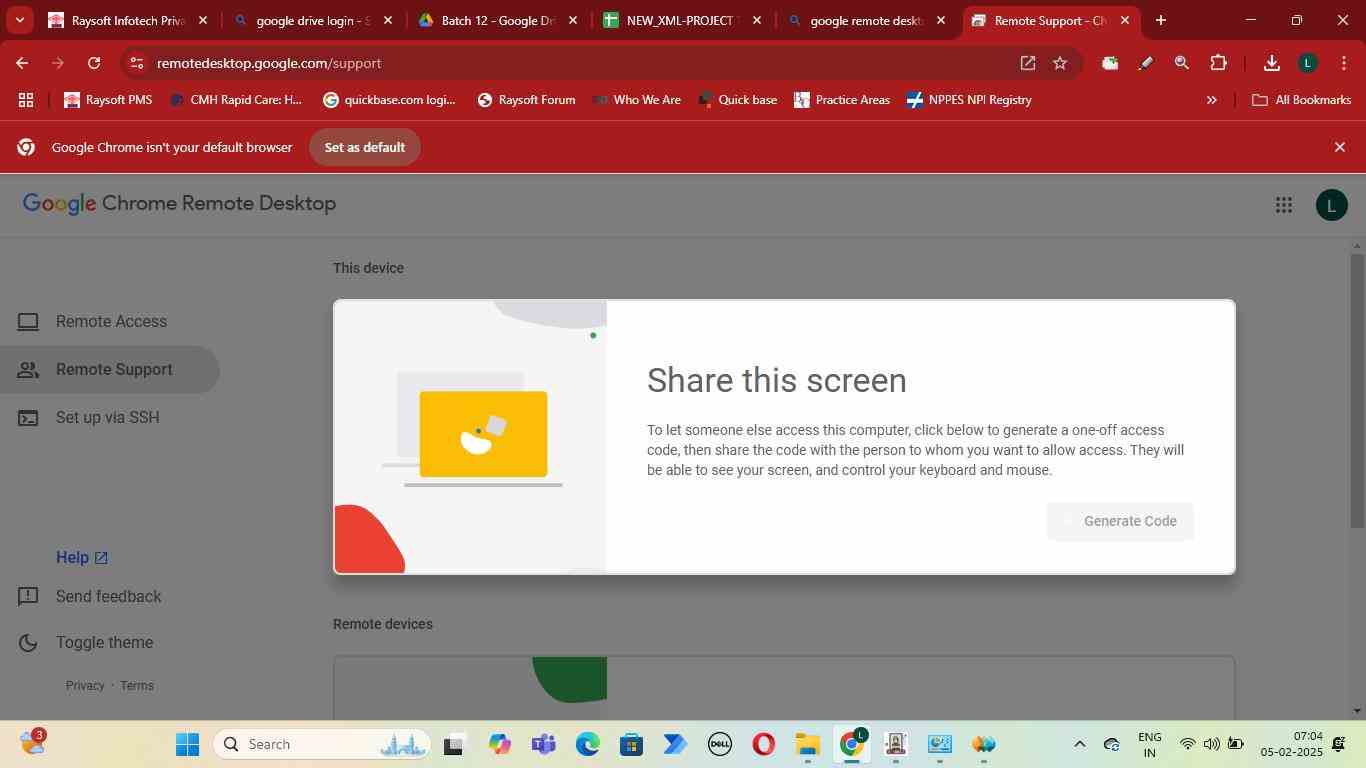The image size is (1366, 768).
Task: Open Windows Start menu
Action: pyautogui.click(x=187, y=744)
